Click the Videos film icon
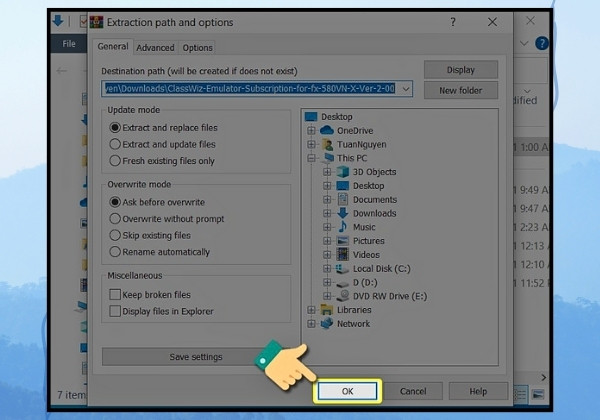 (342, 254)
